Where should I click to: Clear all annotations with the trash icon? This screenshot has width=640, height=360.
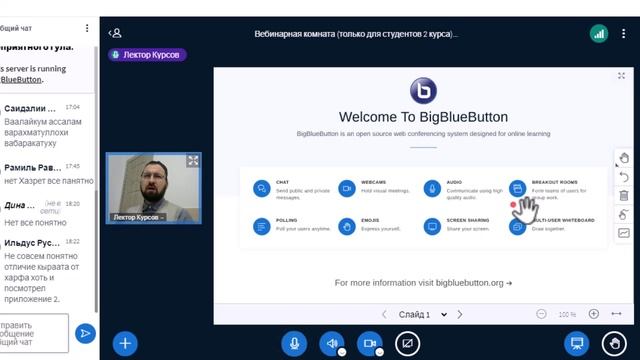tap(624, 196)
